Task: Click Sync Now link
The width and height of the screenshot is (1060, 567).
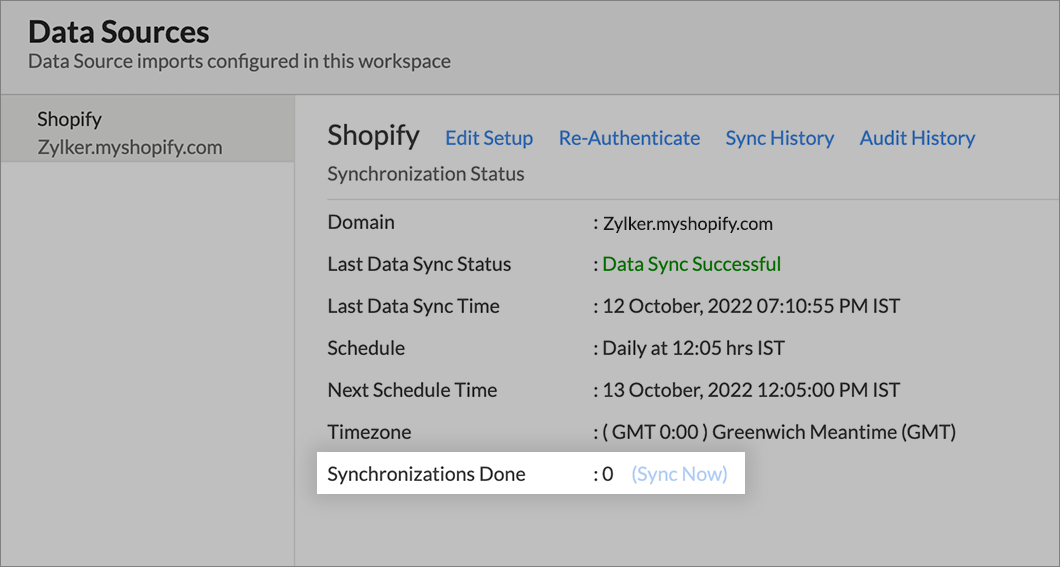Action: (x=679, y=474)
